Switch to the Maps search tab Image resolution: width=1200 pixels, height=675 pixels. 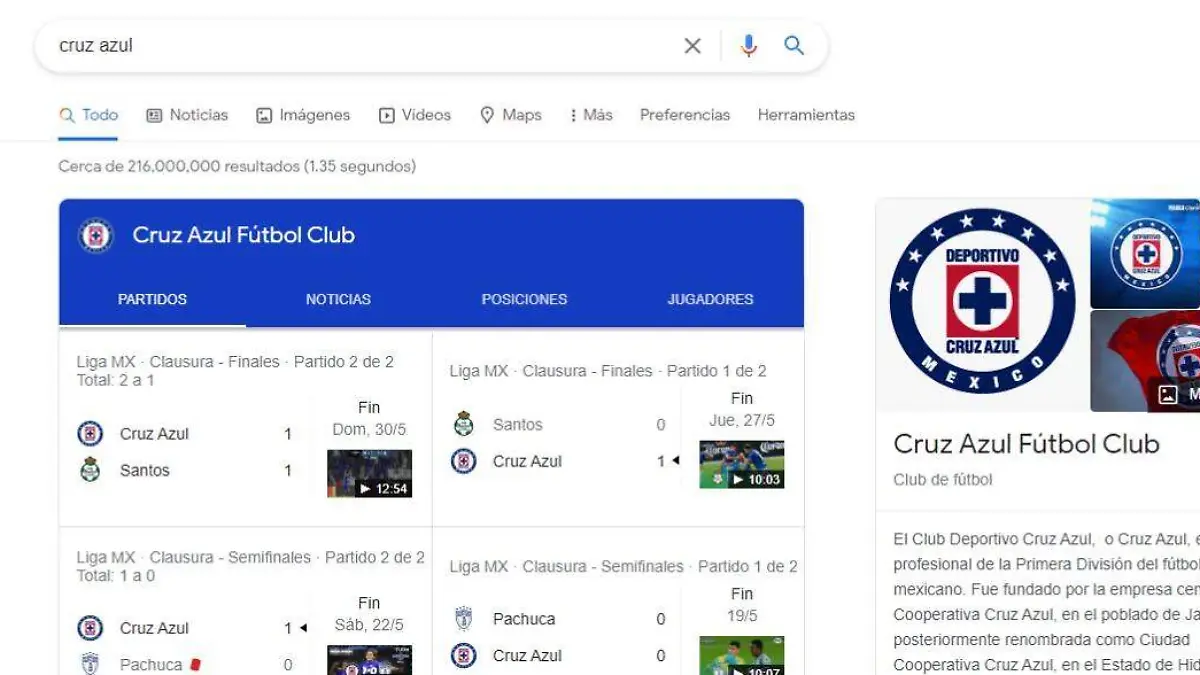point(511,115)
